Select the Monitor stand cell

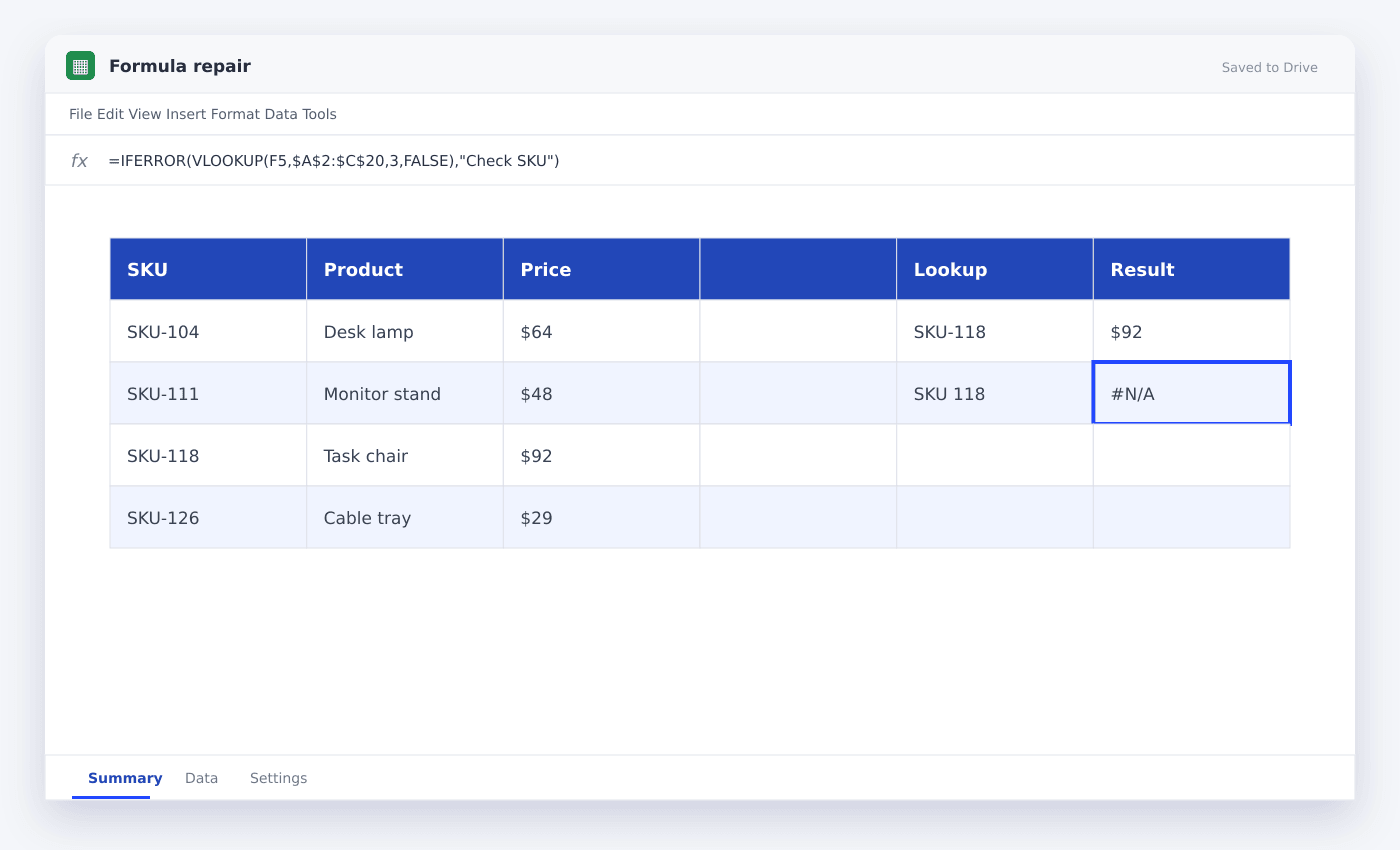[405, 393]
